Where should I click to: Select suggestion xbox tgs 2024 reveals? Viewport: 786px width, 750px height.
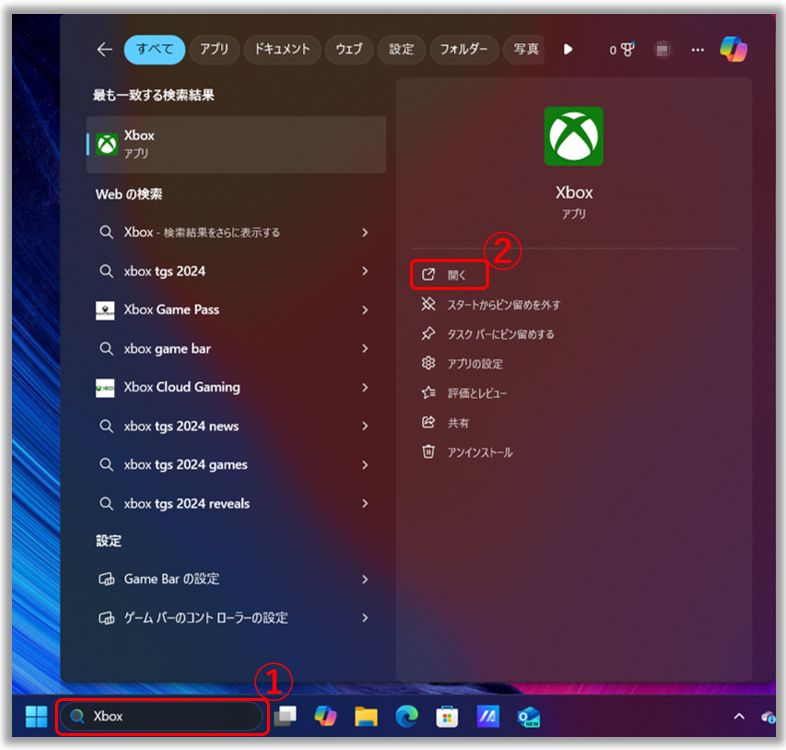click(x=186, y=503)
